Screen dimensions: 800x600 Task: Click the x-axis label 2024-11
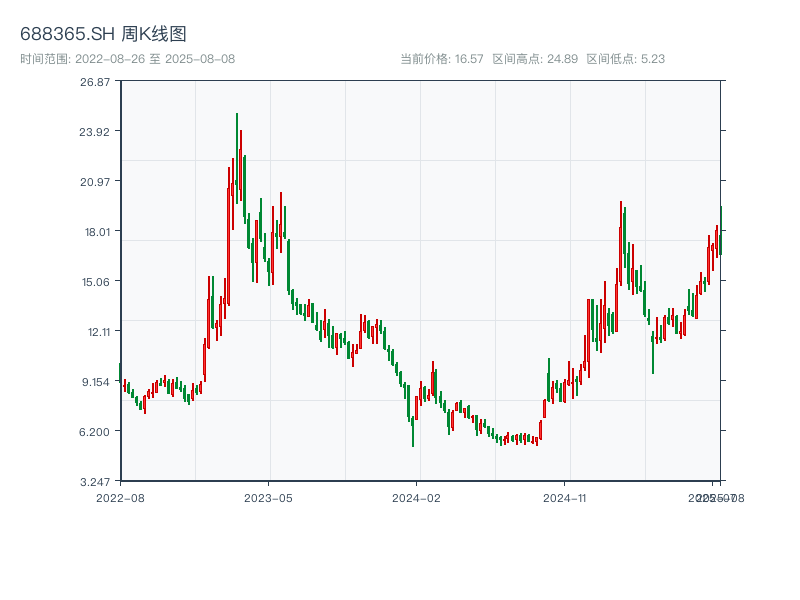(565, 498)
